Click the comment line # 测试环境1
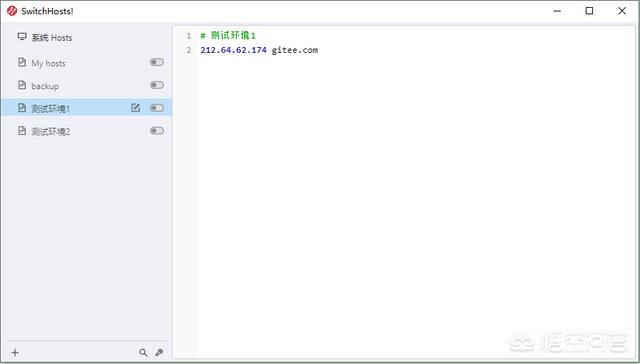 (x=228, y=36)
